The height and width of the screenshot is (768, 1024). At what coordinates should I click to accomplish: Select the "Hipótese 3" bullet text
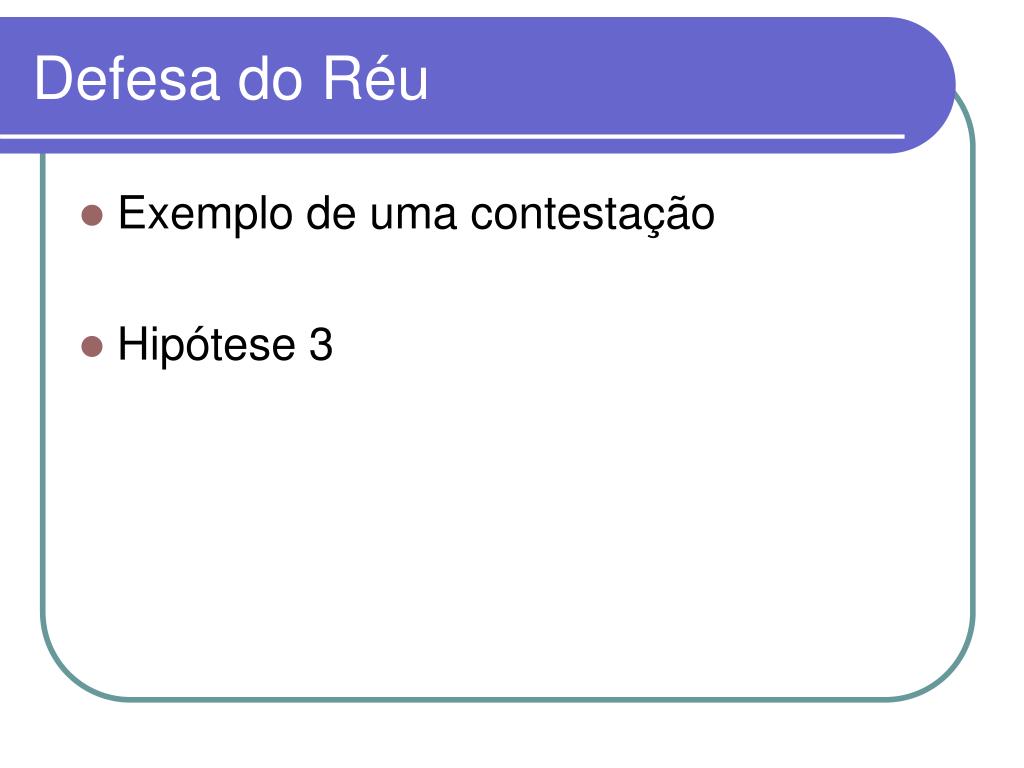[x=225, y=344]
